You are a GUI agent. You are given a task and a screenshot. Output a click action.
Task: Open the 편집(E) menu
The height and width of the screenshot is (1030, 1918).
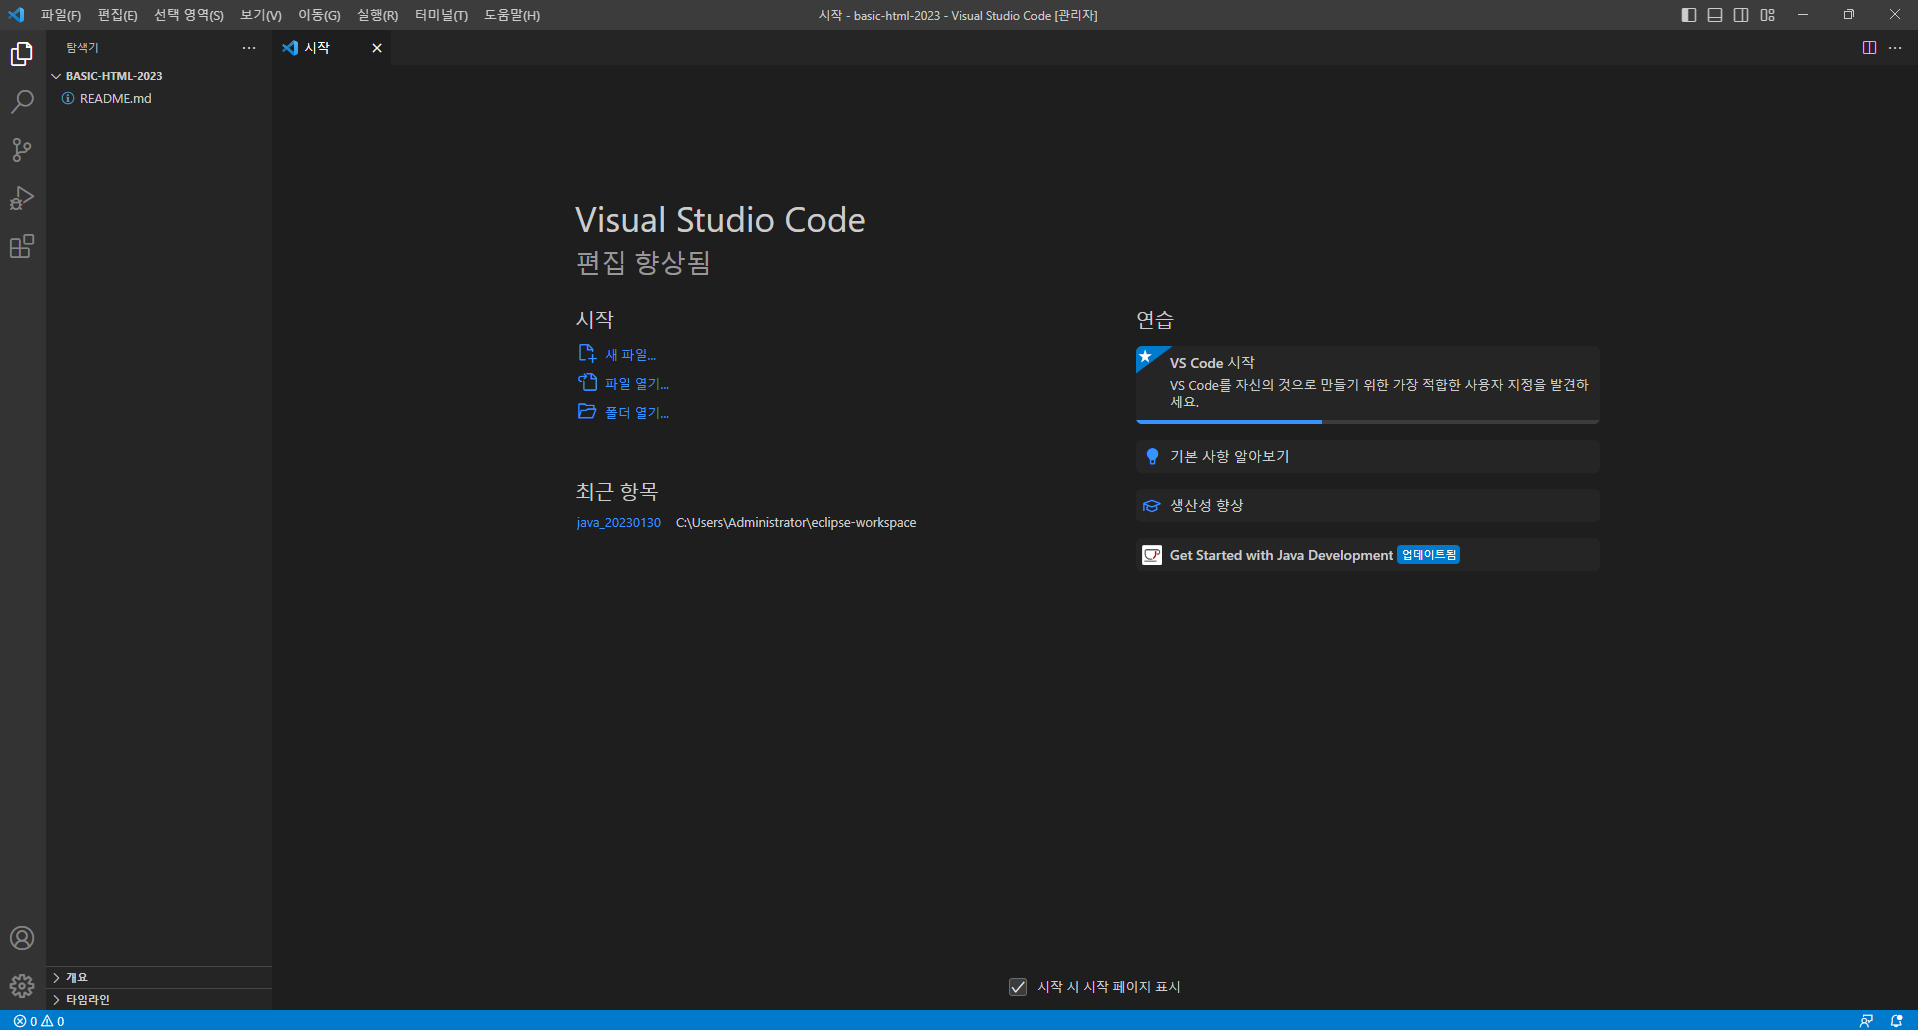pos(117,15)
